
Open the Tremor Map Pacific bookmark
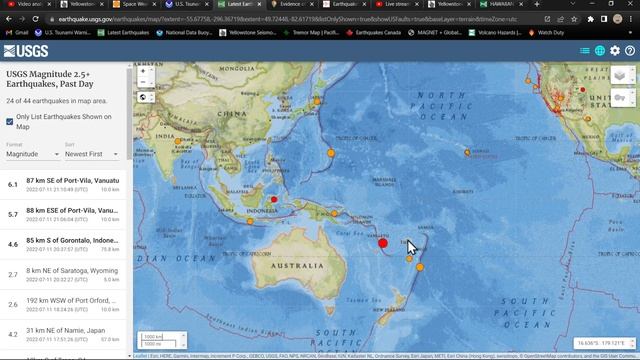[x=311, y=33]
